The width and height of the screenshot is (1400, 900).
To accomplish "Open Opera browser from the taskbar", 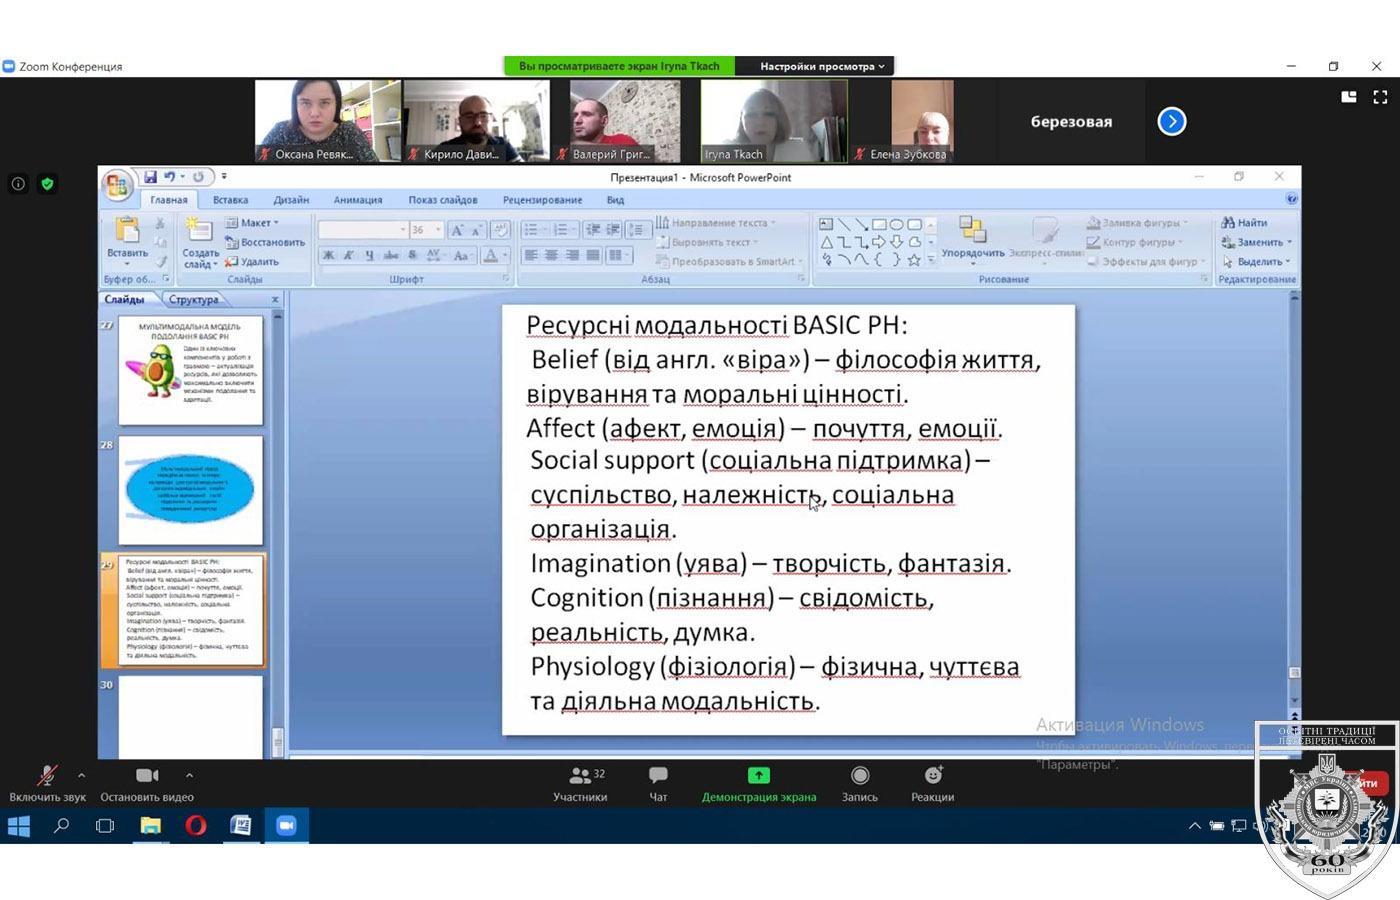I will (x=195, y=825).
